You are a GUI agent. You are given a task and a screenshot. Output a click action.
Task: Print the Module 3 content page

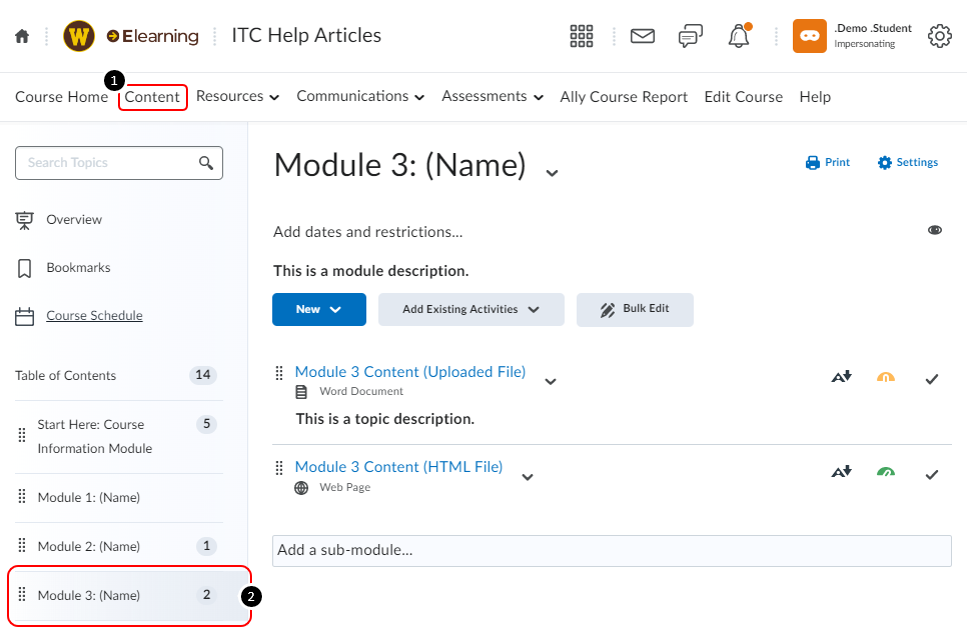click(x=827, y=162)
